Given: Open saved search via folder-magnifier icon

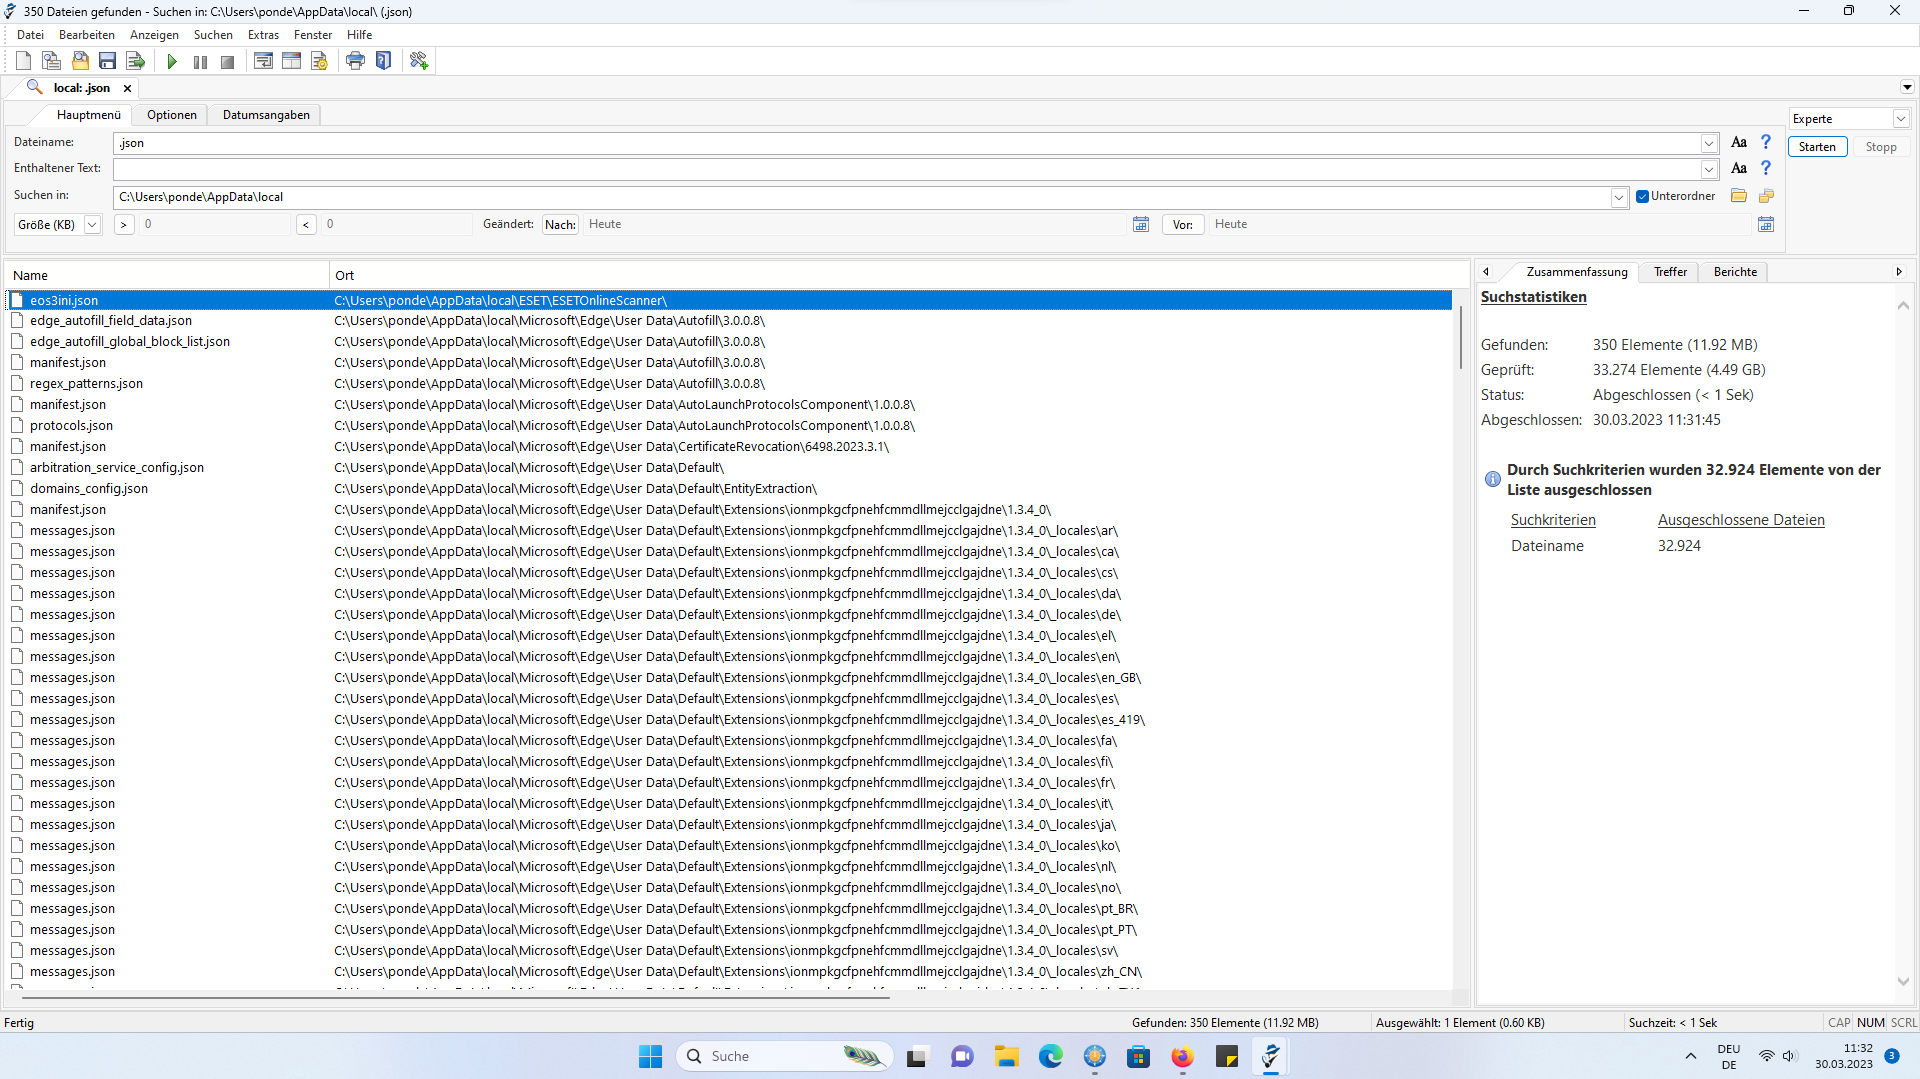Looking at the screenshot, I should coord(80,61).
